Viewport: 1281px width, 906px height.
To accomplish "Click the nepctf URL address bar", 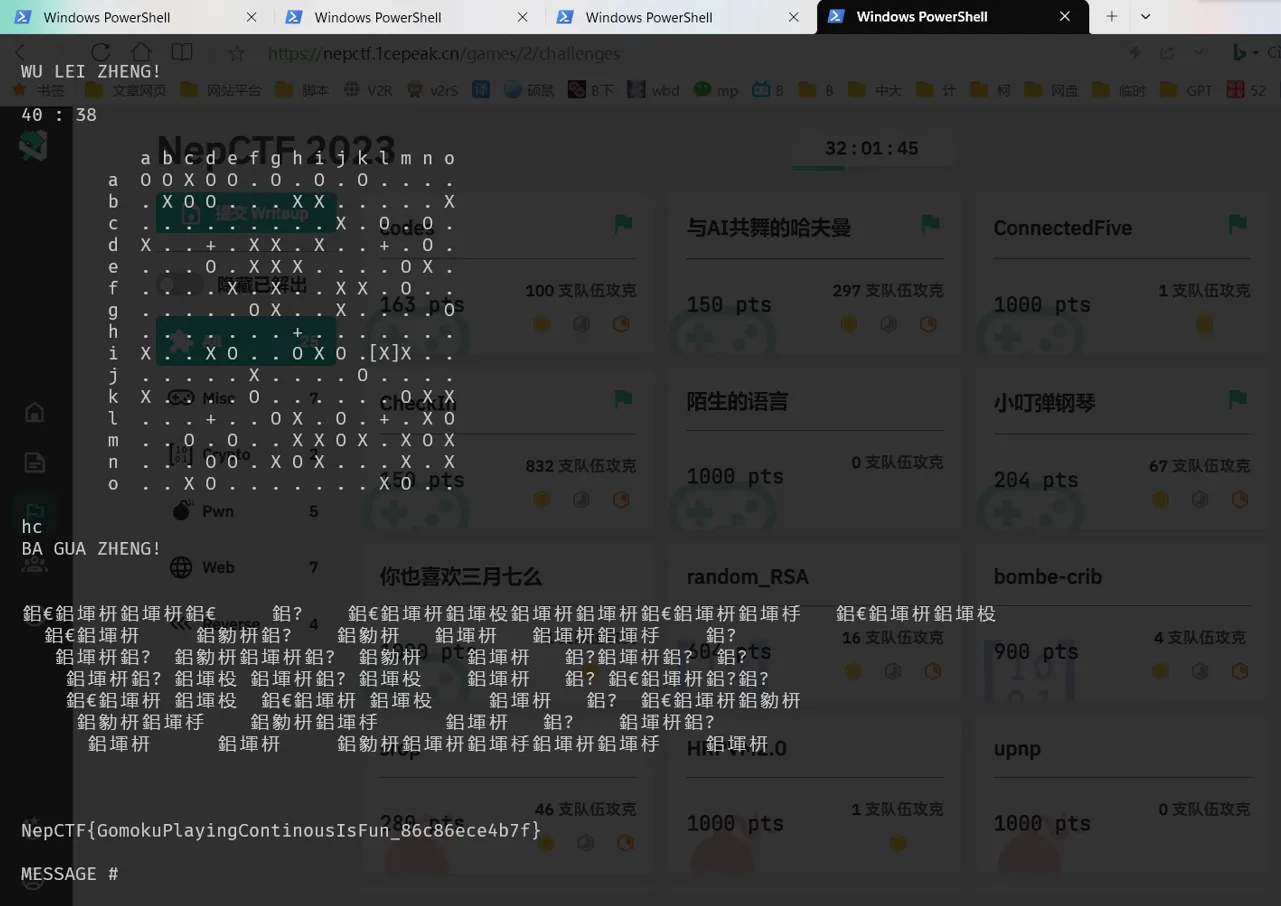I will tap(444, 53).
